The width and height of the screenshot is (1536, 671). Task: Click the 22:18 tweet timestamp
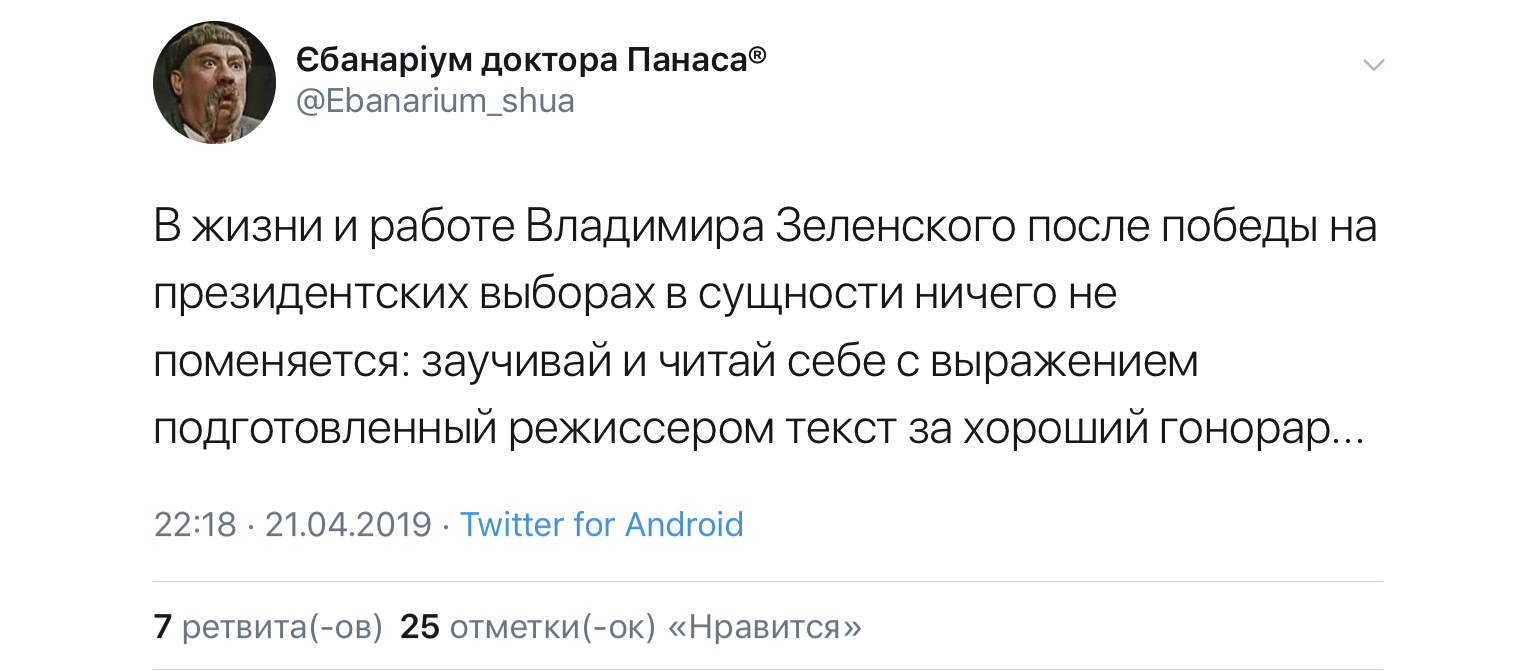pyautogui.click(x=195, y=524)
